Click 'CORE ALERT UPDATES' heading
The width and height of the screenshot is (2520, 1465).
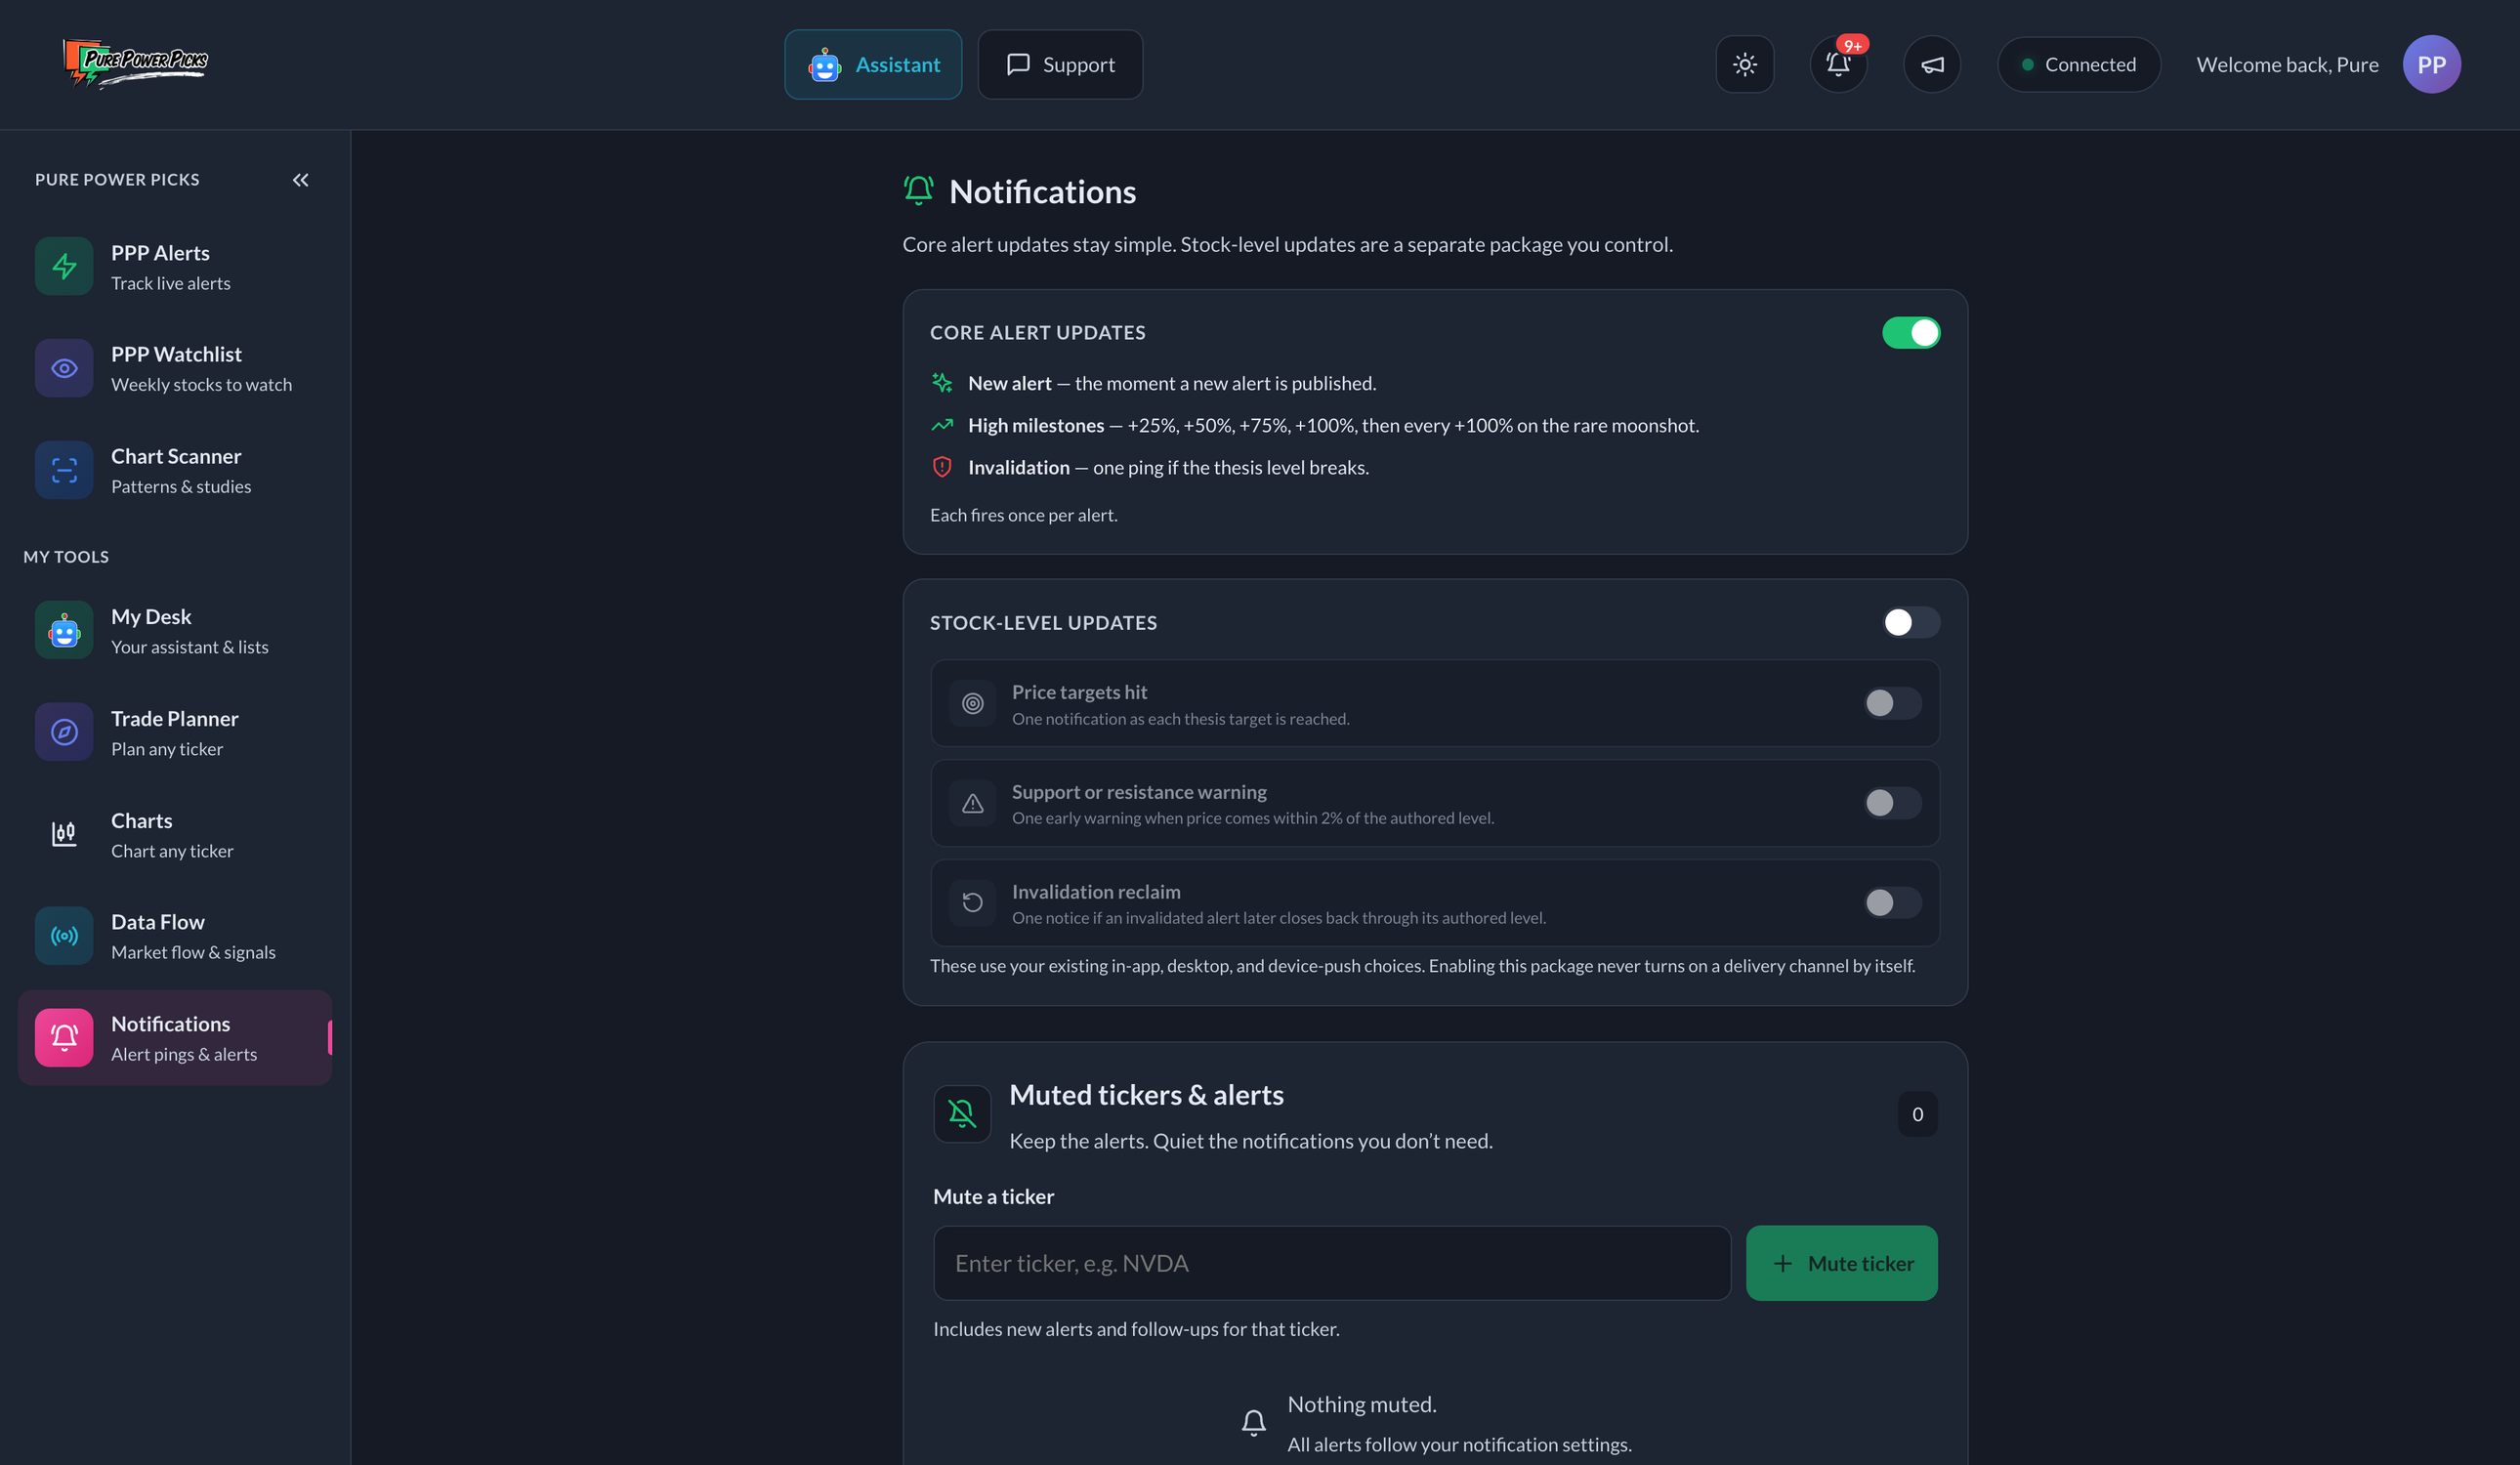[1037, 332]
